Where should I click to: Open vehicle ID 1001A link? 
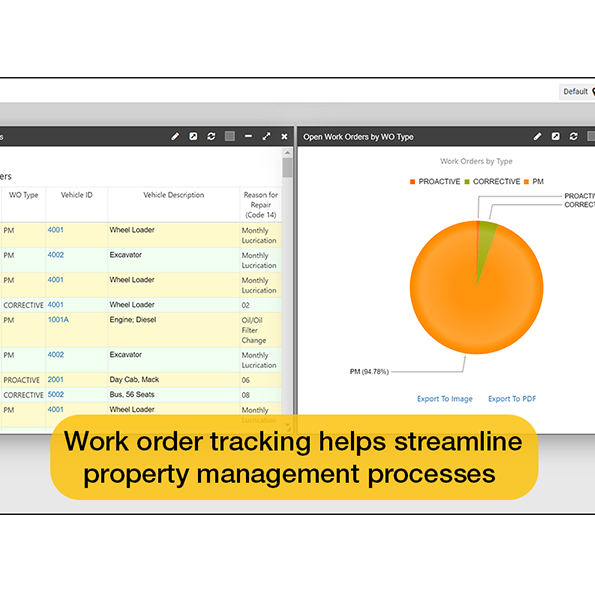click(58, 320)
